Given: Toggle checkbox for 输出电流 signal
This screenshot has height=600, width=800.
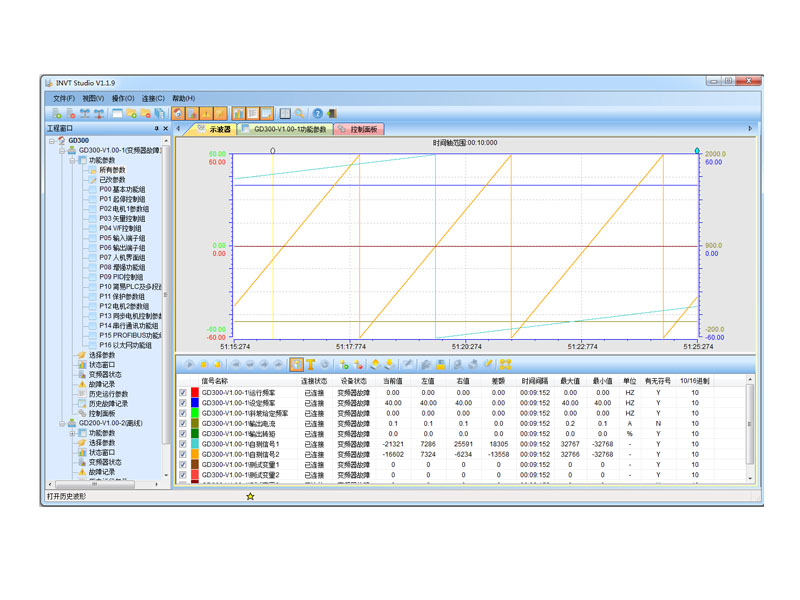Looking at the screenshot, I should tap(182, 424).
